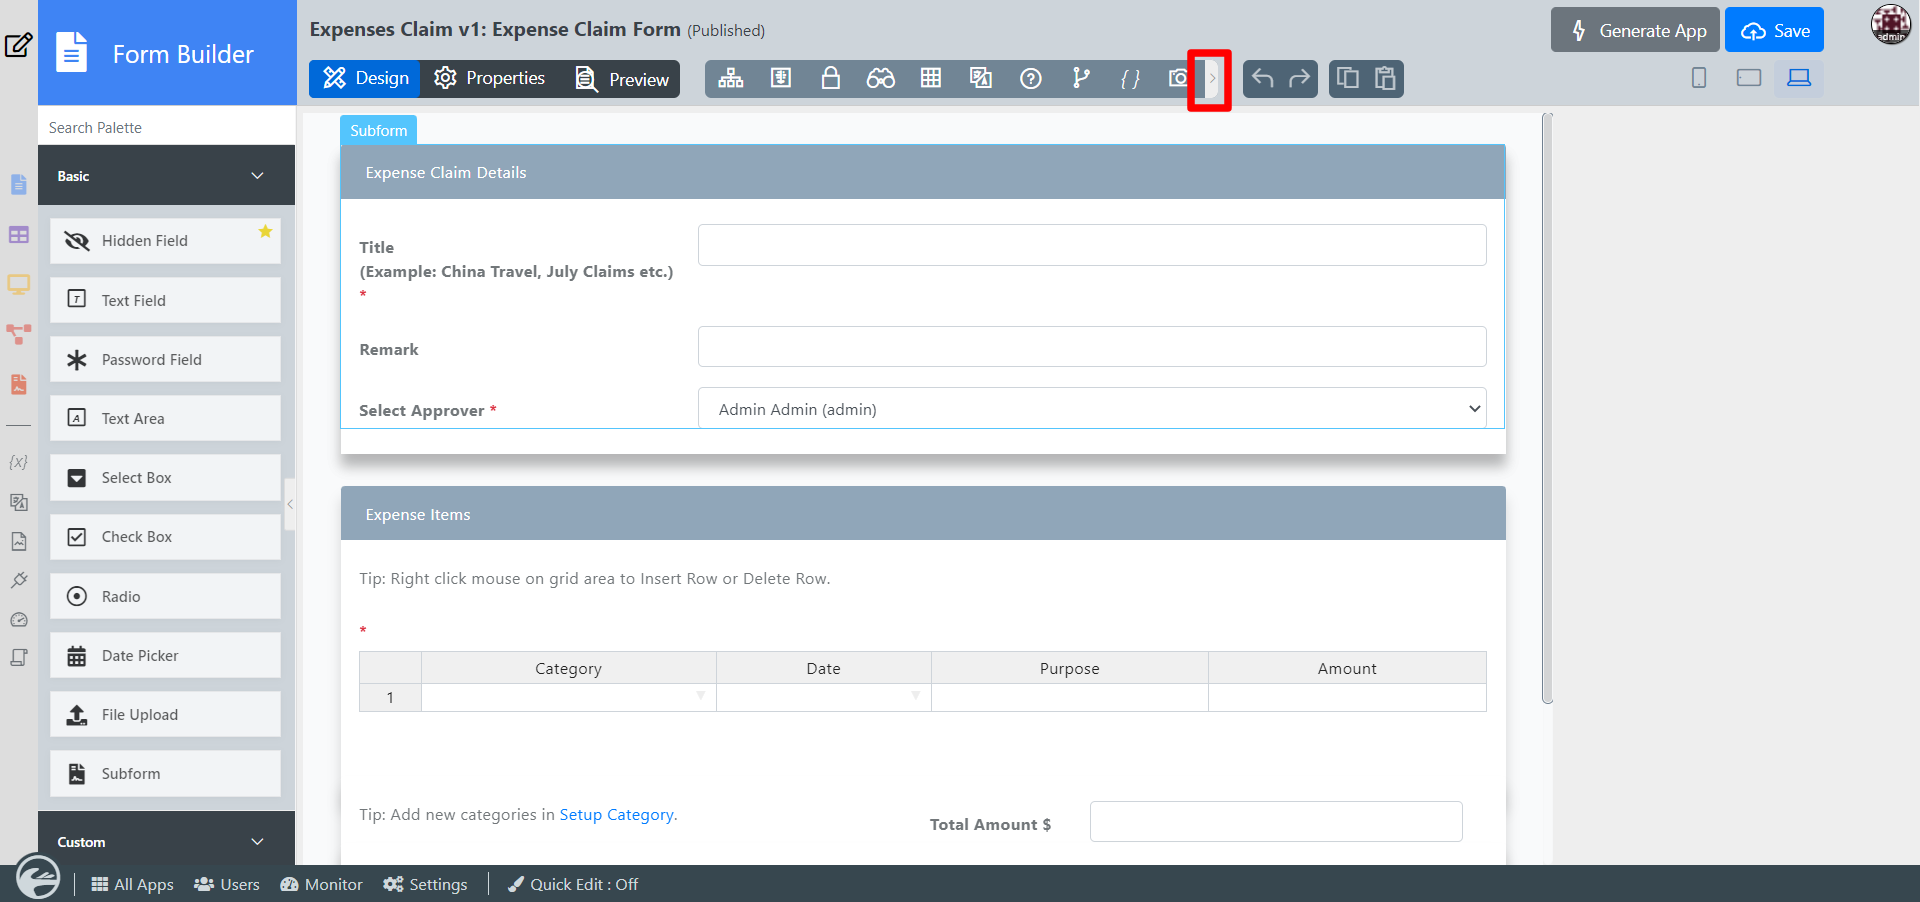Select the Check Box palette element
1920x902 pixels.
point(165,536)
